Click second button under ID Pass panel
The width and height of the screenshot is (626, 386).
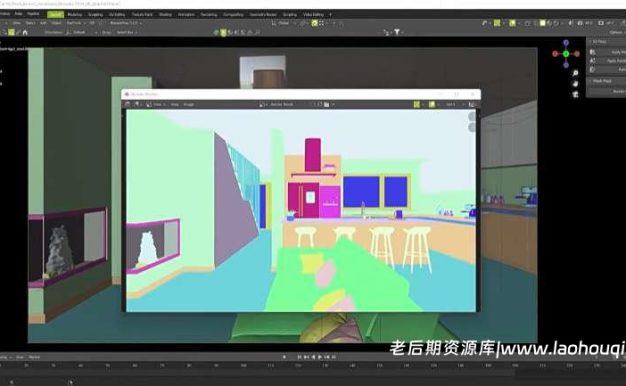(608, 61)
